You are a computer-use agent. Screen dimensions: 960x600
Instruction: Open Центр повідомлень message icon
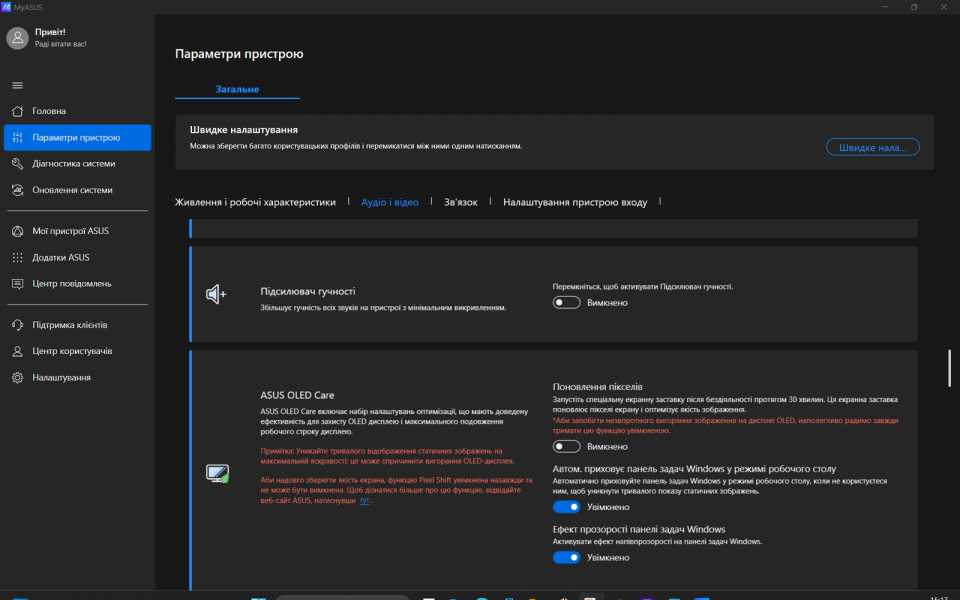point(17,284)
